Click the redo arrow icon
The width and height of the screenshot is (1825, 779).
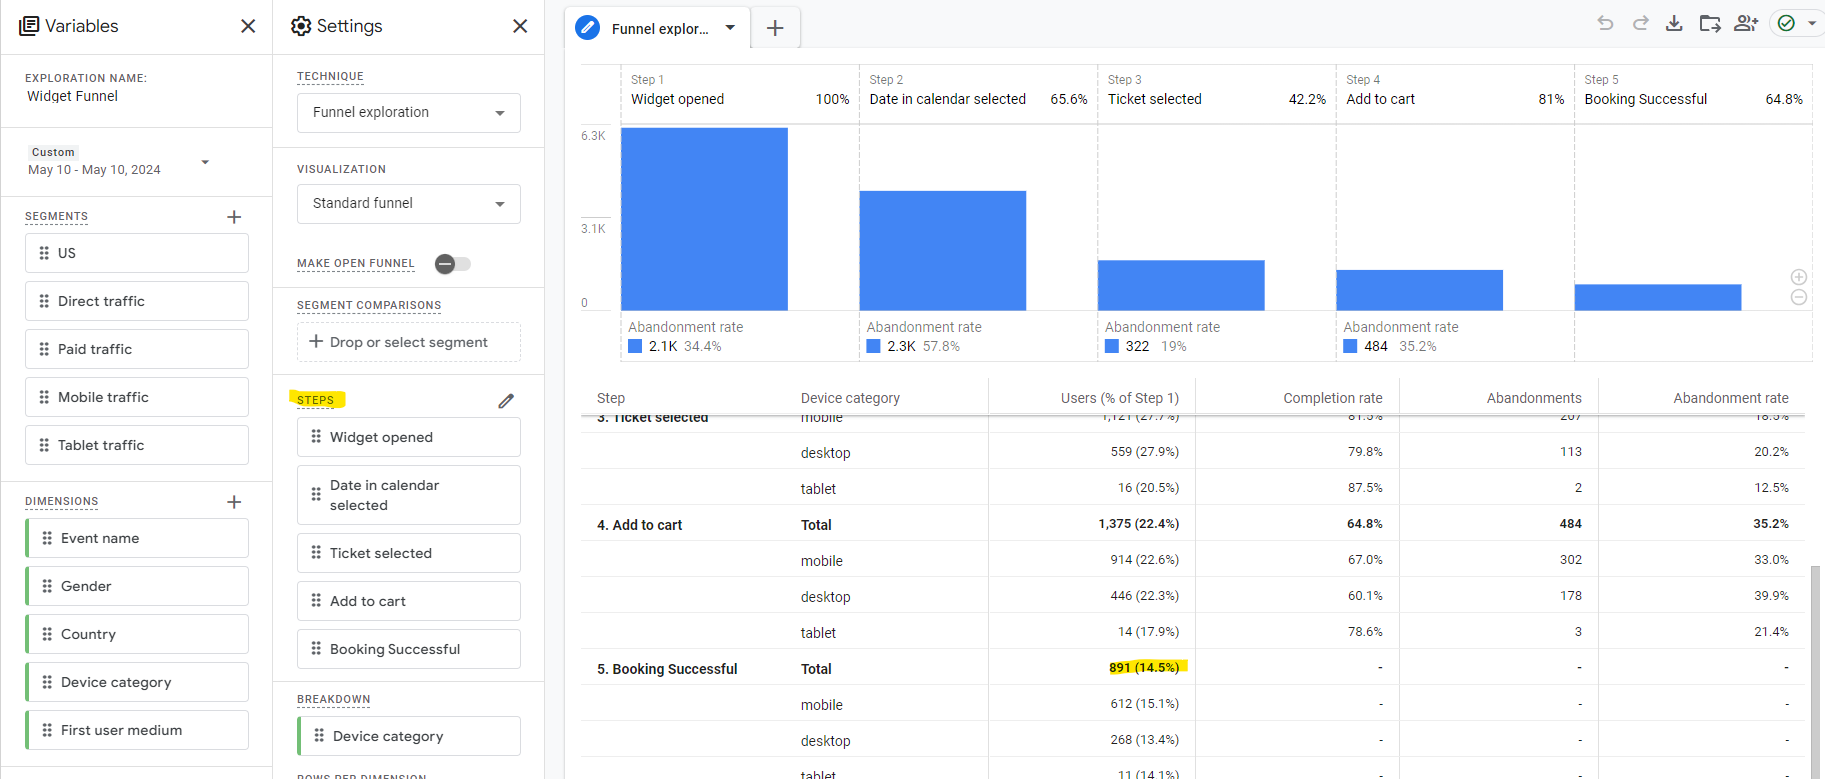click(1640, 23)
